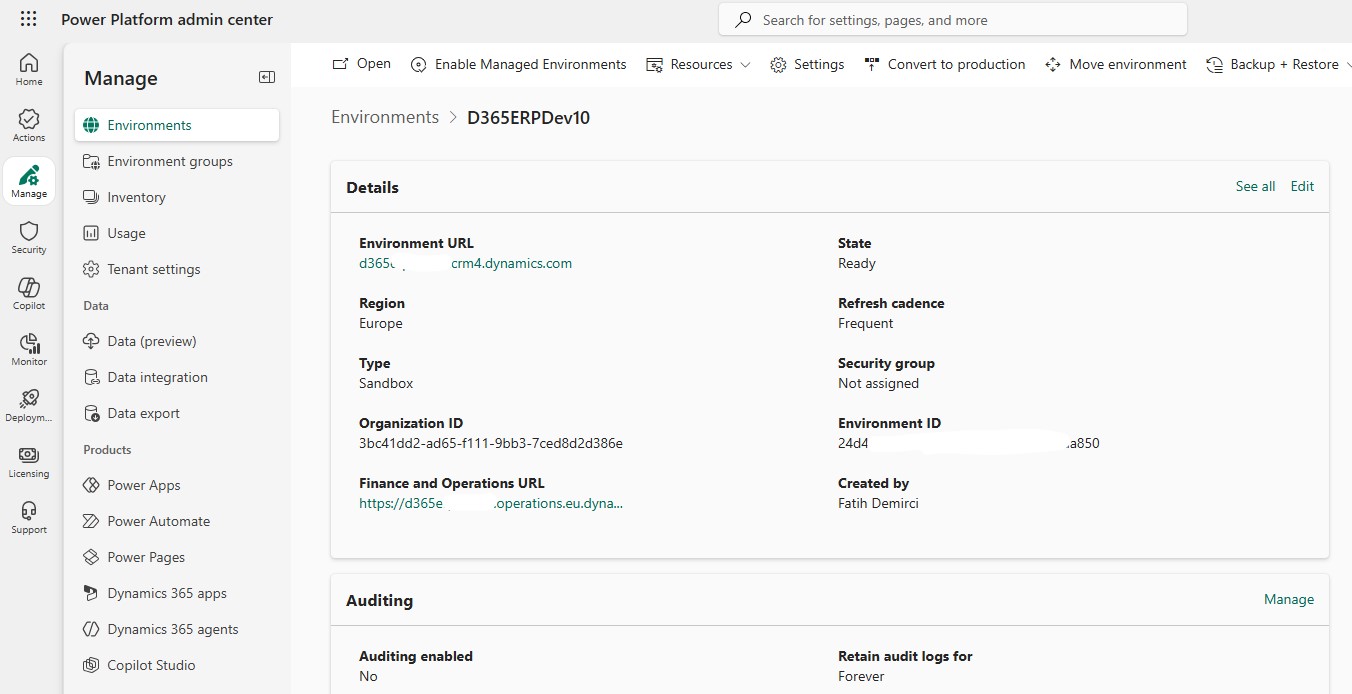This screenshot has height=694, width=1352.
Task: Click the search magnifier icon
Action: pos(743,20)
